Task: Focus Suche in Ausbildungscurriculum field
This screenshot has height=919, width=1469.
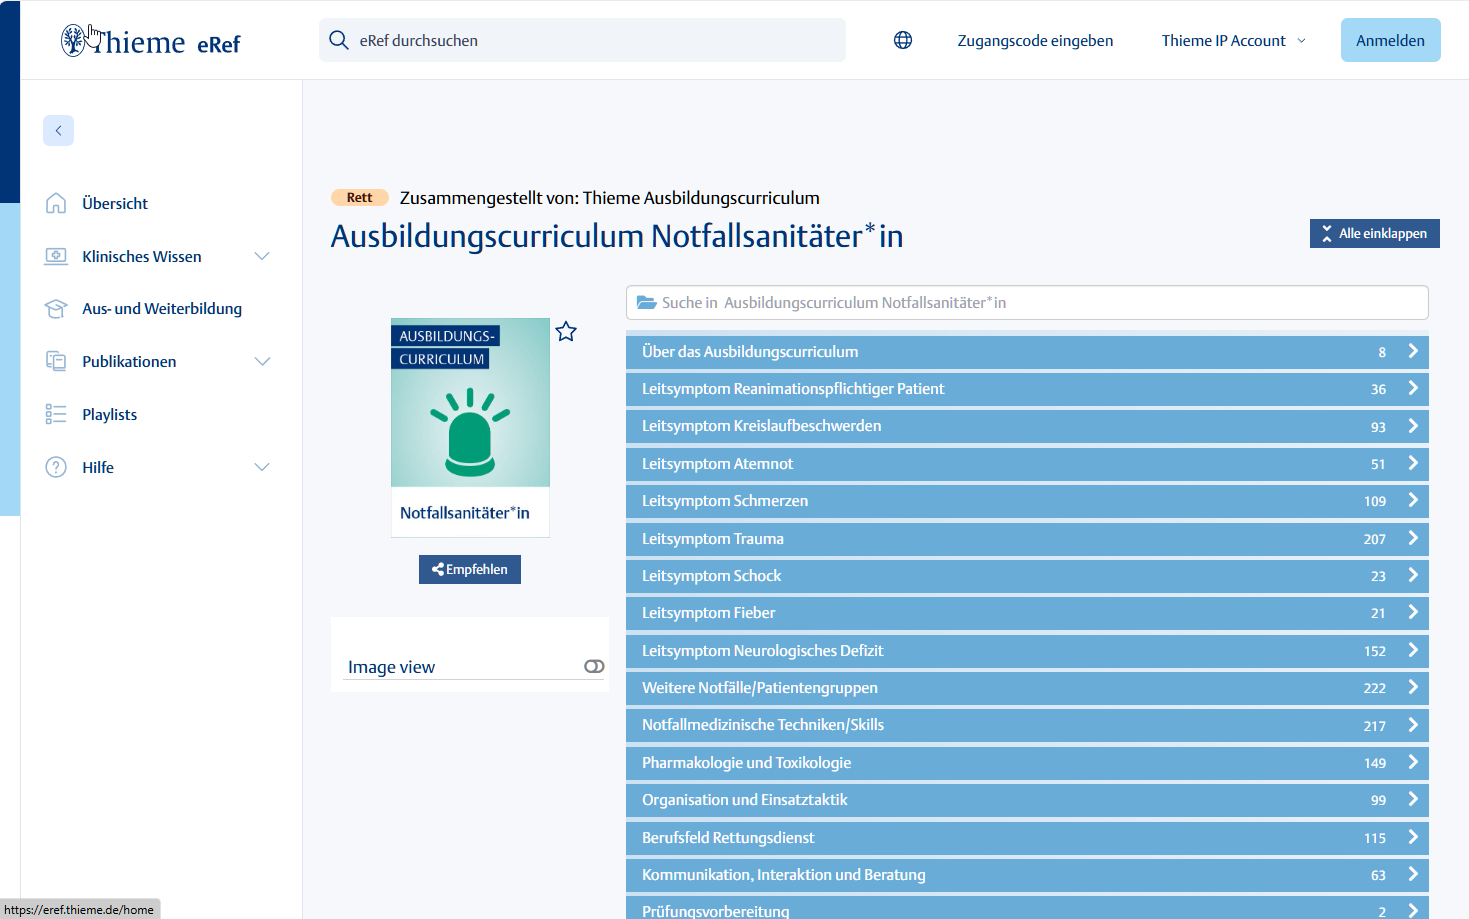Action: point(1027,302)
